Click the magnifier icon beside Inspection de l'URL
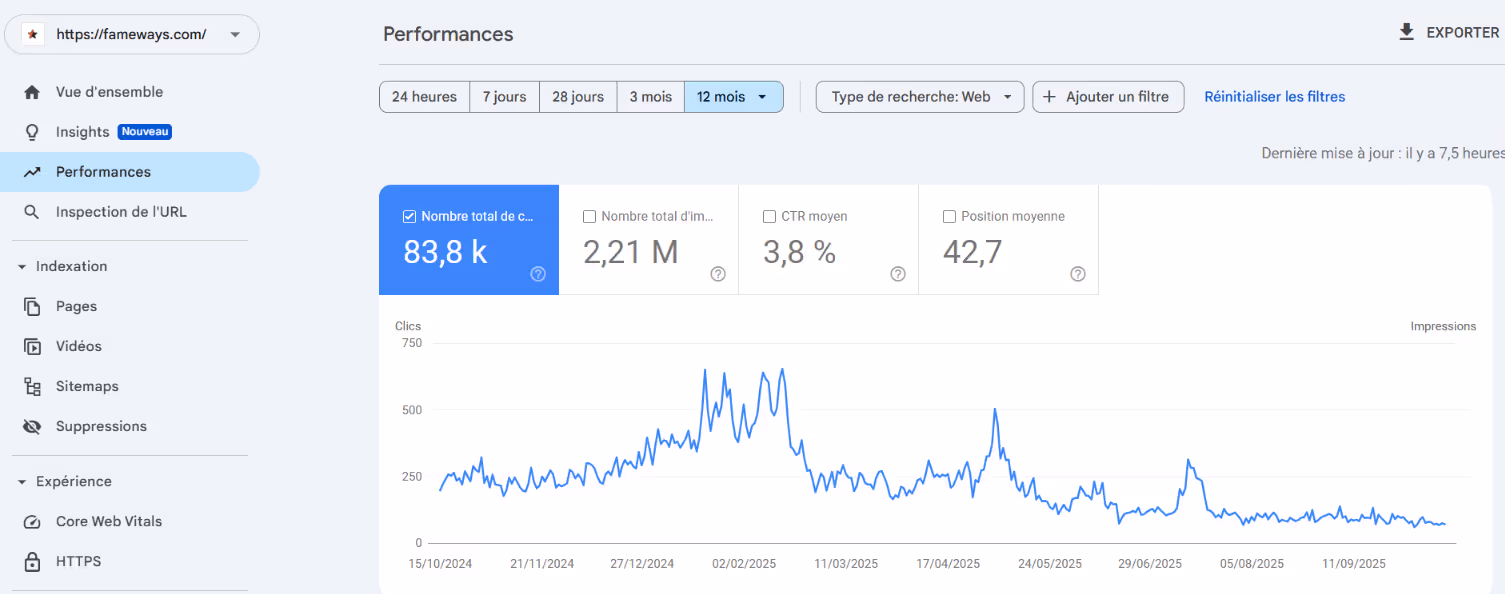This screenshot has height=594, width=1505. coord(32,212)
